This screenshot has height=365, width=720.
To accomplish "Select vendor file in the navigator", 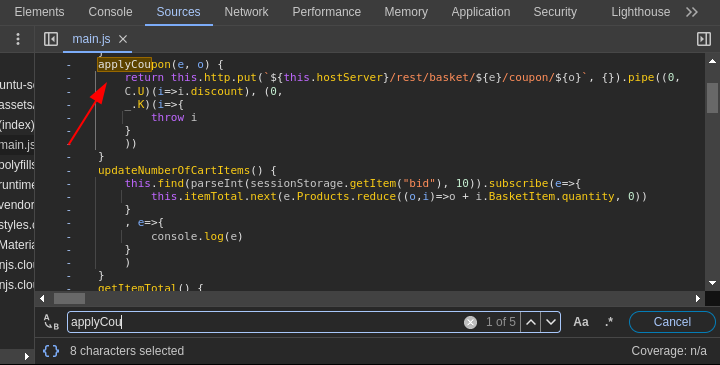I will pos(17,205).
